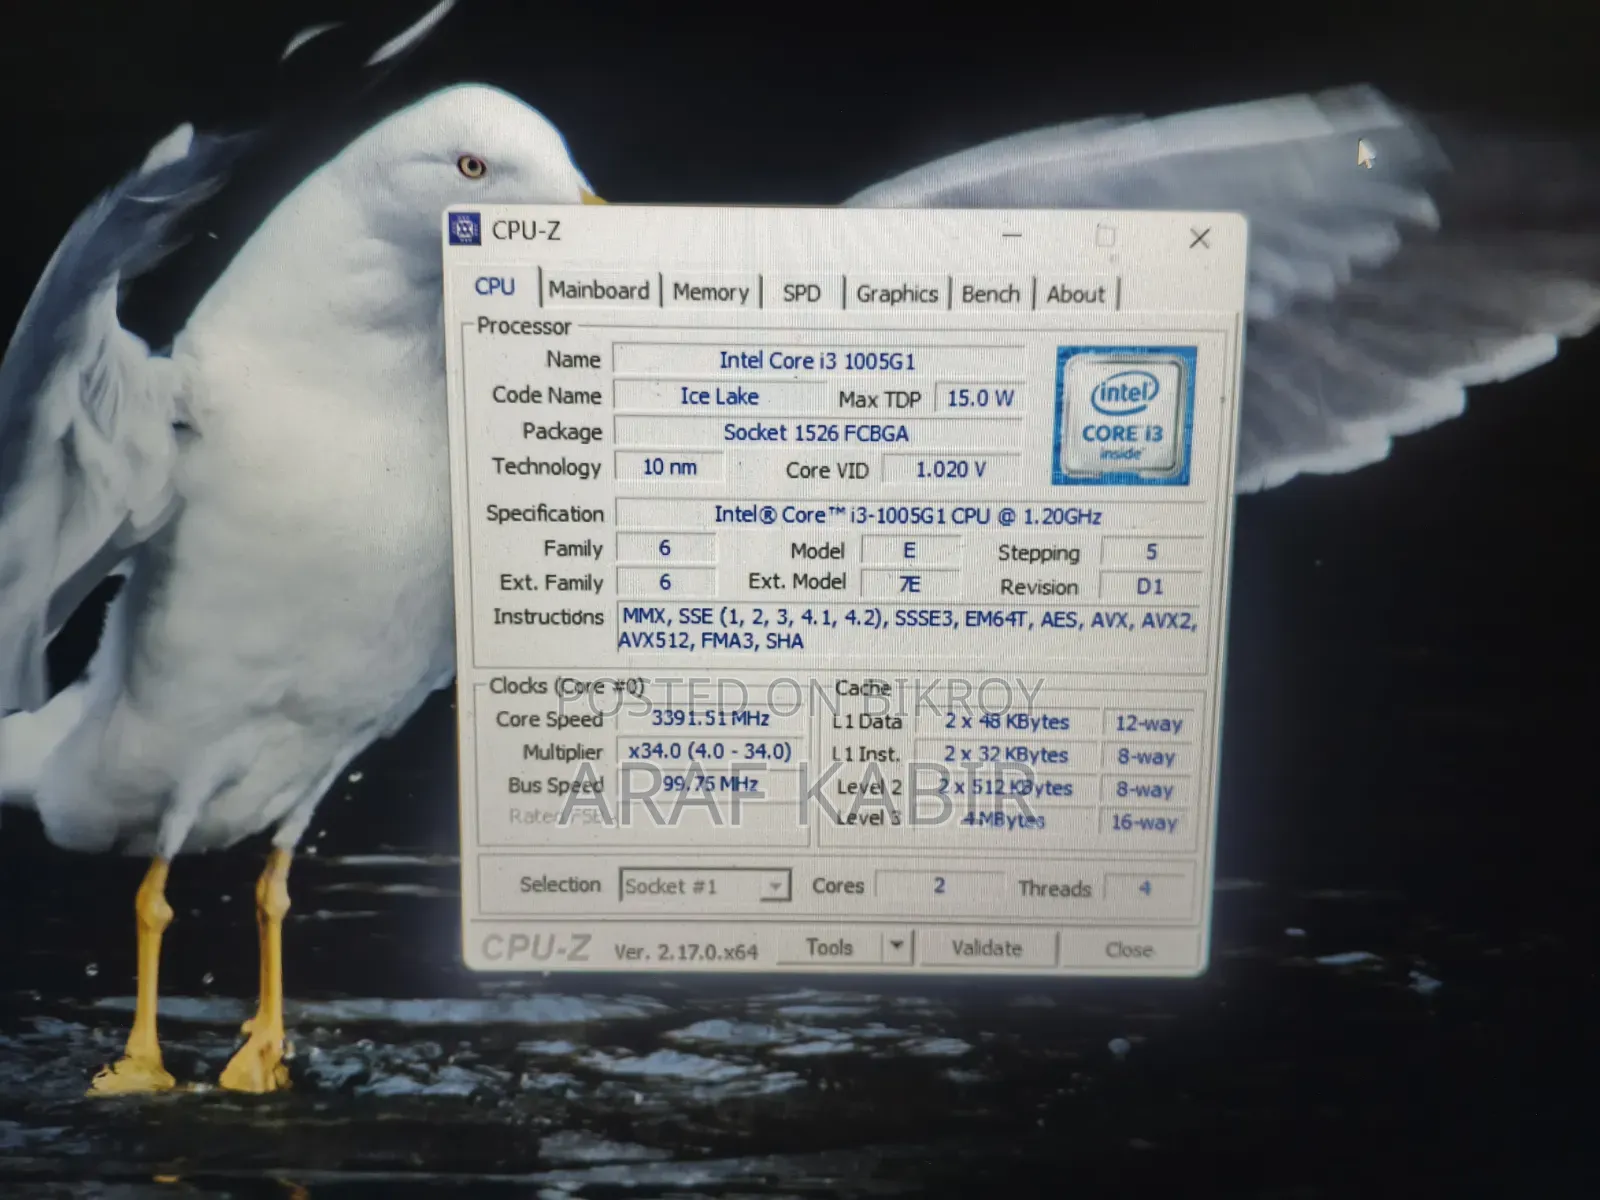Viewport: 1600px width, 1200px height.
Task: Go to the Bench tab
Action: (x=990, y=294)
